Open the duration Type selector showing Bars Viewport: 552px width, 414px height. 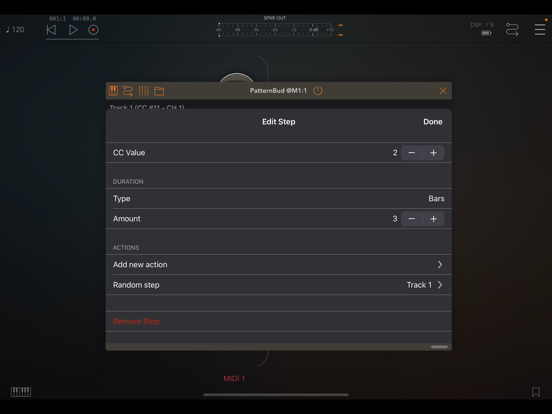[279, 199]
